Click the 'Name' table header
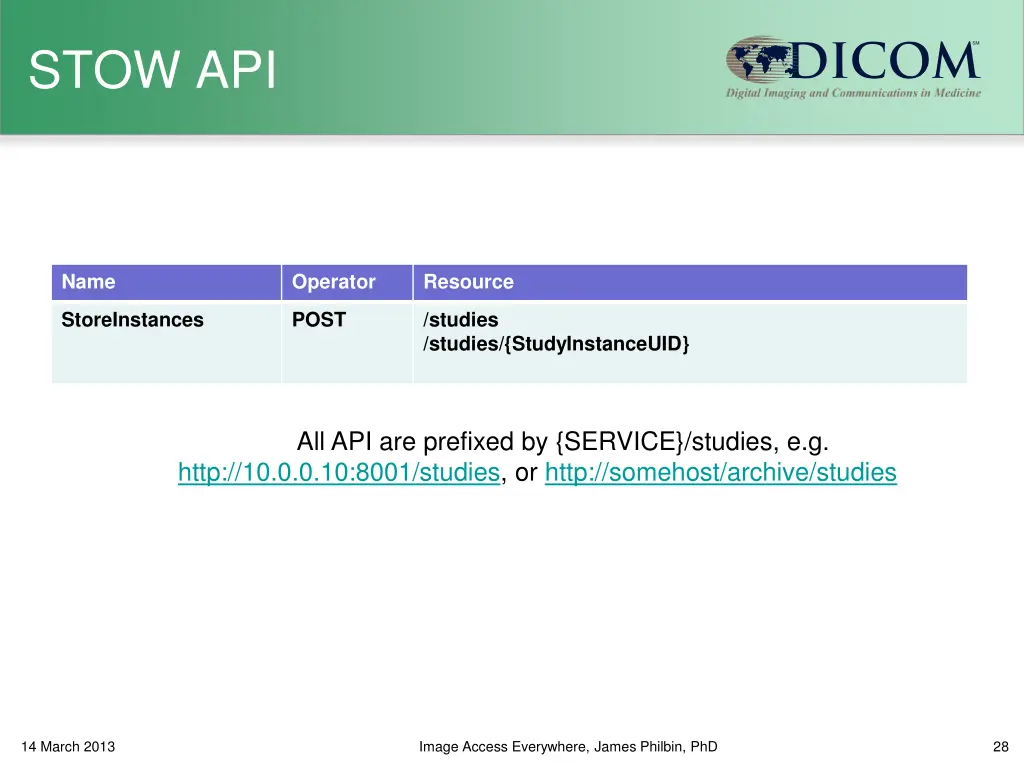 click(167, 282)
